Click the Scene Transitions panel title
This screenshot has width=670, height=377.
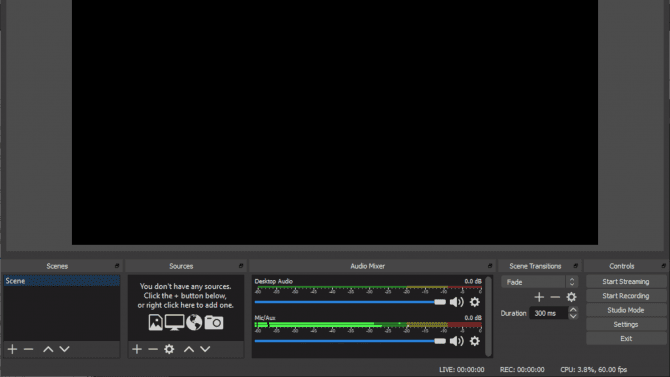pyautogui.click(x=535, y=266)
